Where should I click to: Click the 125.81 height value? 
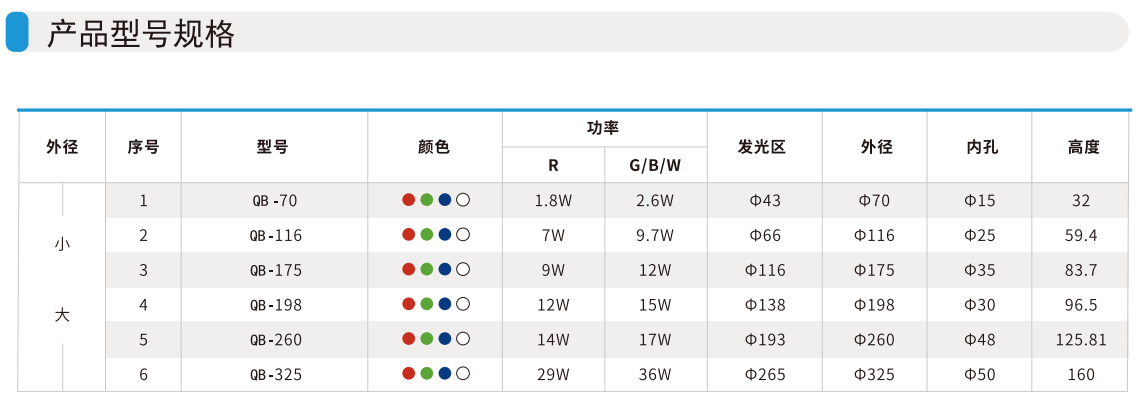1081,340
